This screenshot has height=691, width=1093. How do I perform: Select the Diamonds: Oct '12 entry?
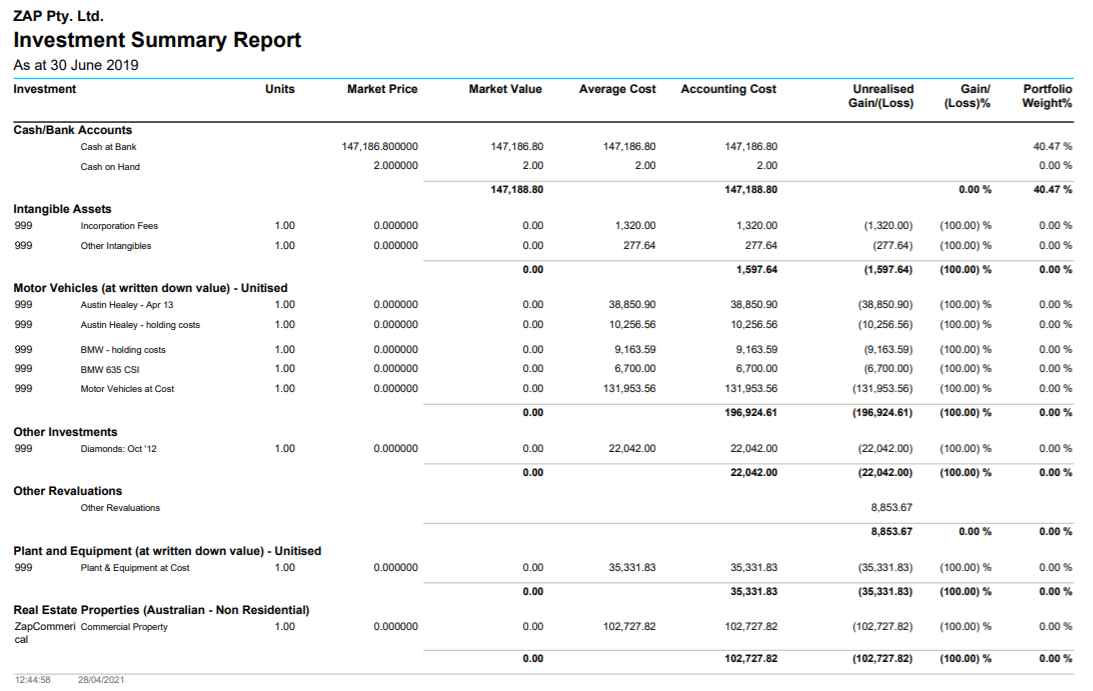(x=118, y=449)
